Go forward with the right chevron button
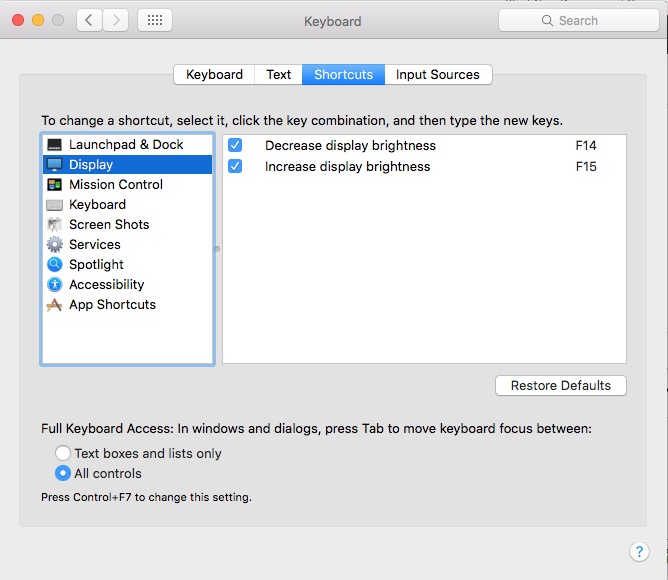 [x=115, y=20]
